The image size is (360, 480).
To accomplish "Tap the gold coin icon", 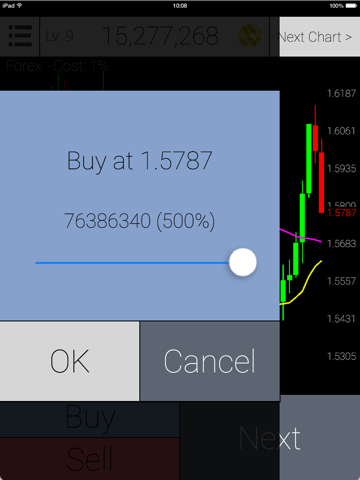I will pos(250,36).
